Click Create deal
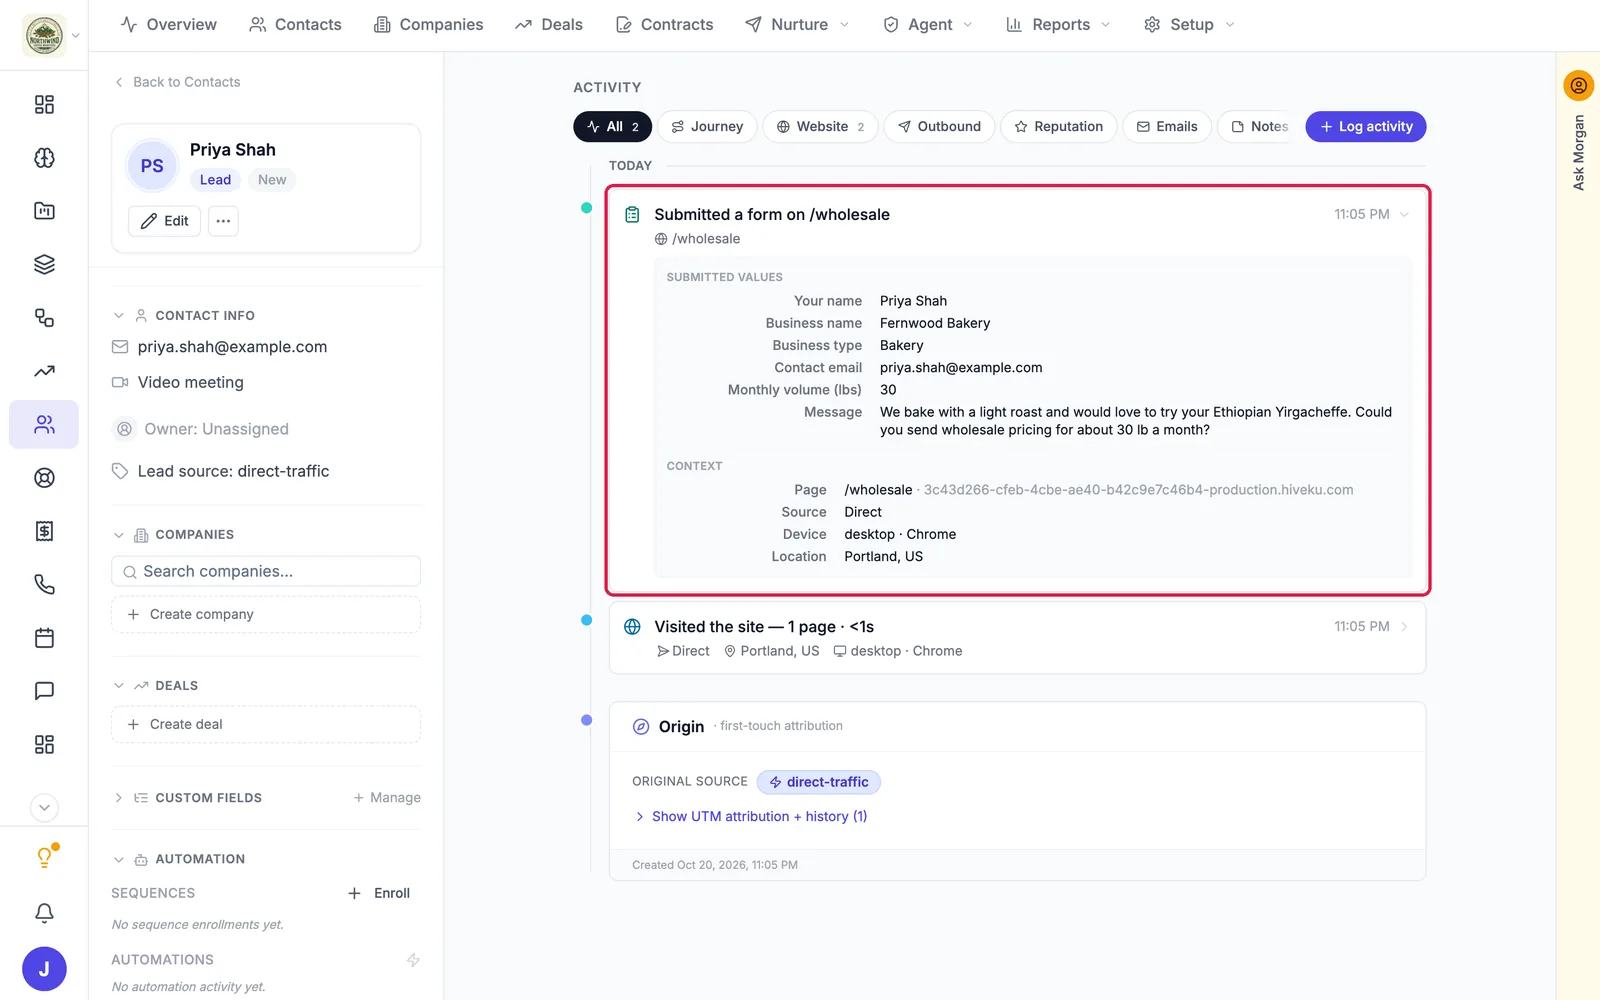1600x1000 pixels. pyautogui.click(x=266, y=725)
